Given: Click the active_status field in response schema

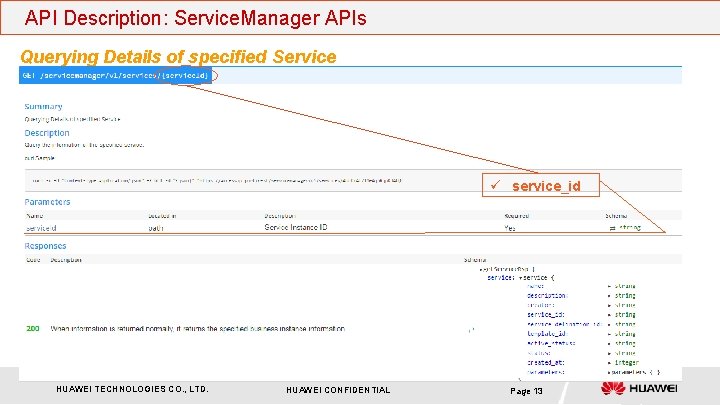Looking at the screenshot, I should pyautogui.click(x=551, y=343).
